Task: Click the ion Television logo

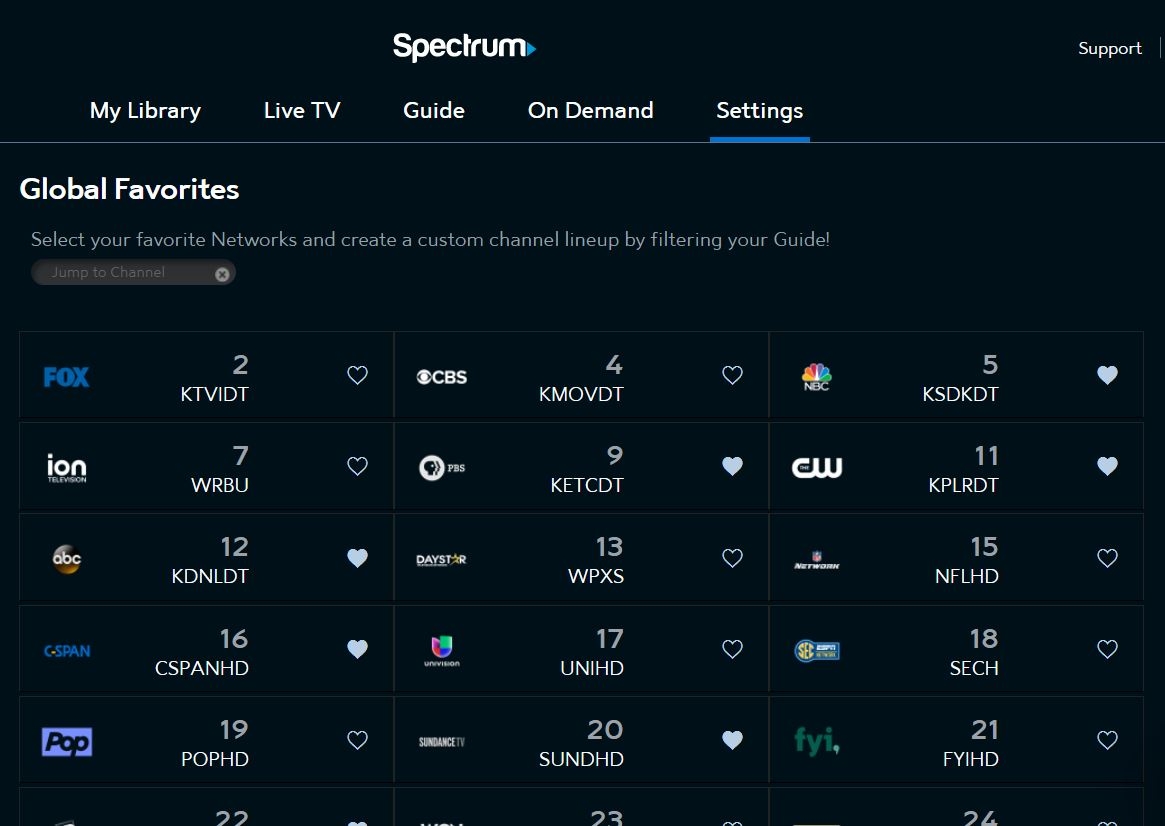Action: coord(66,467)
